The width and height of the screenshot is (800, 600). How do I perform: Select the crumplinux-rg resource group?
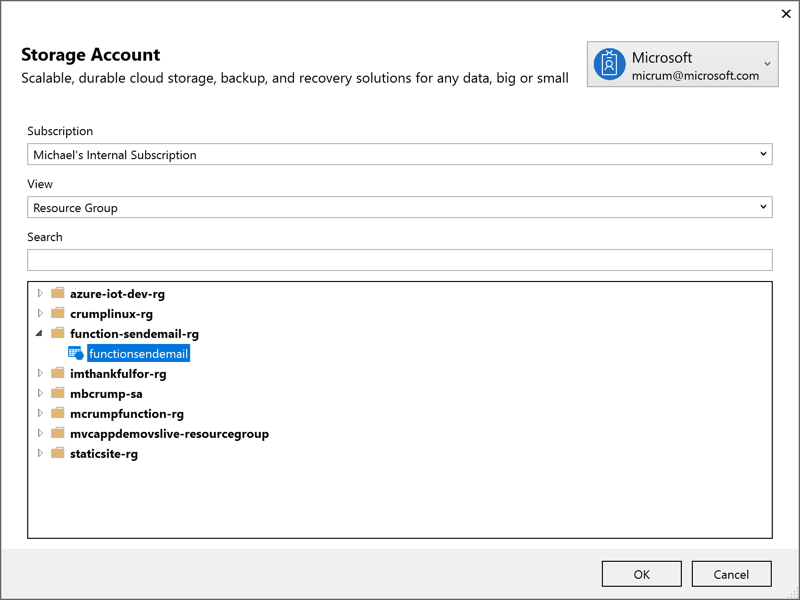[111, 314]
